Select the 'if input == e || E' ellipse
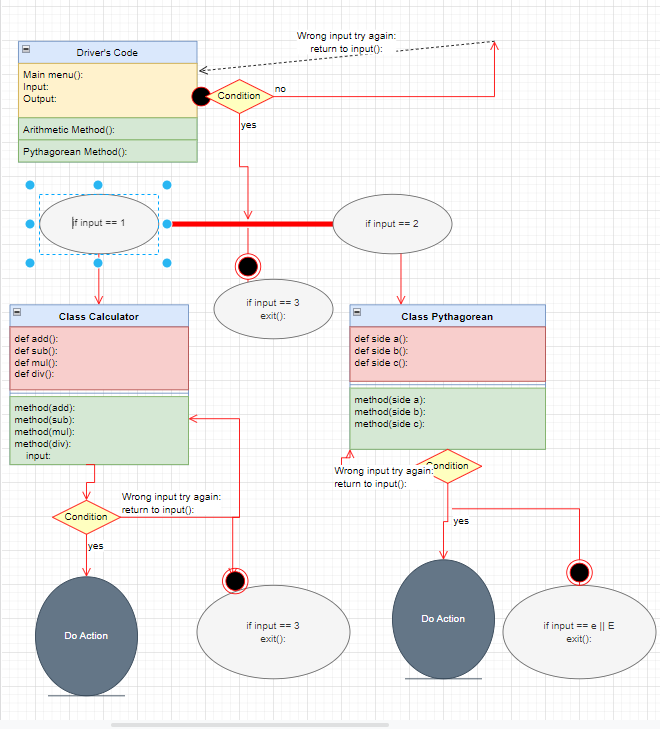660x729 pixels. pyautogui.click(x=579, y=632)
